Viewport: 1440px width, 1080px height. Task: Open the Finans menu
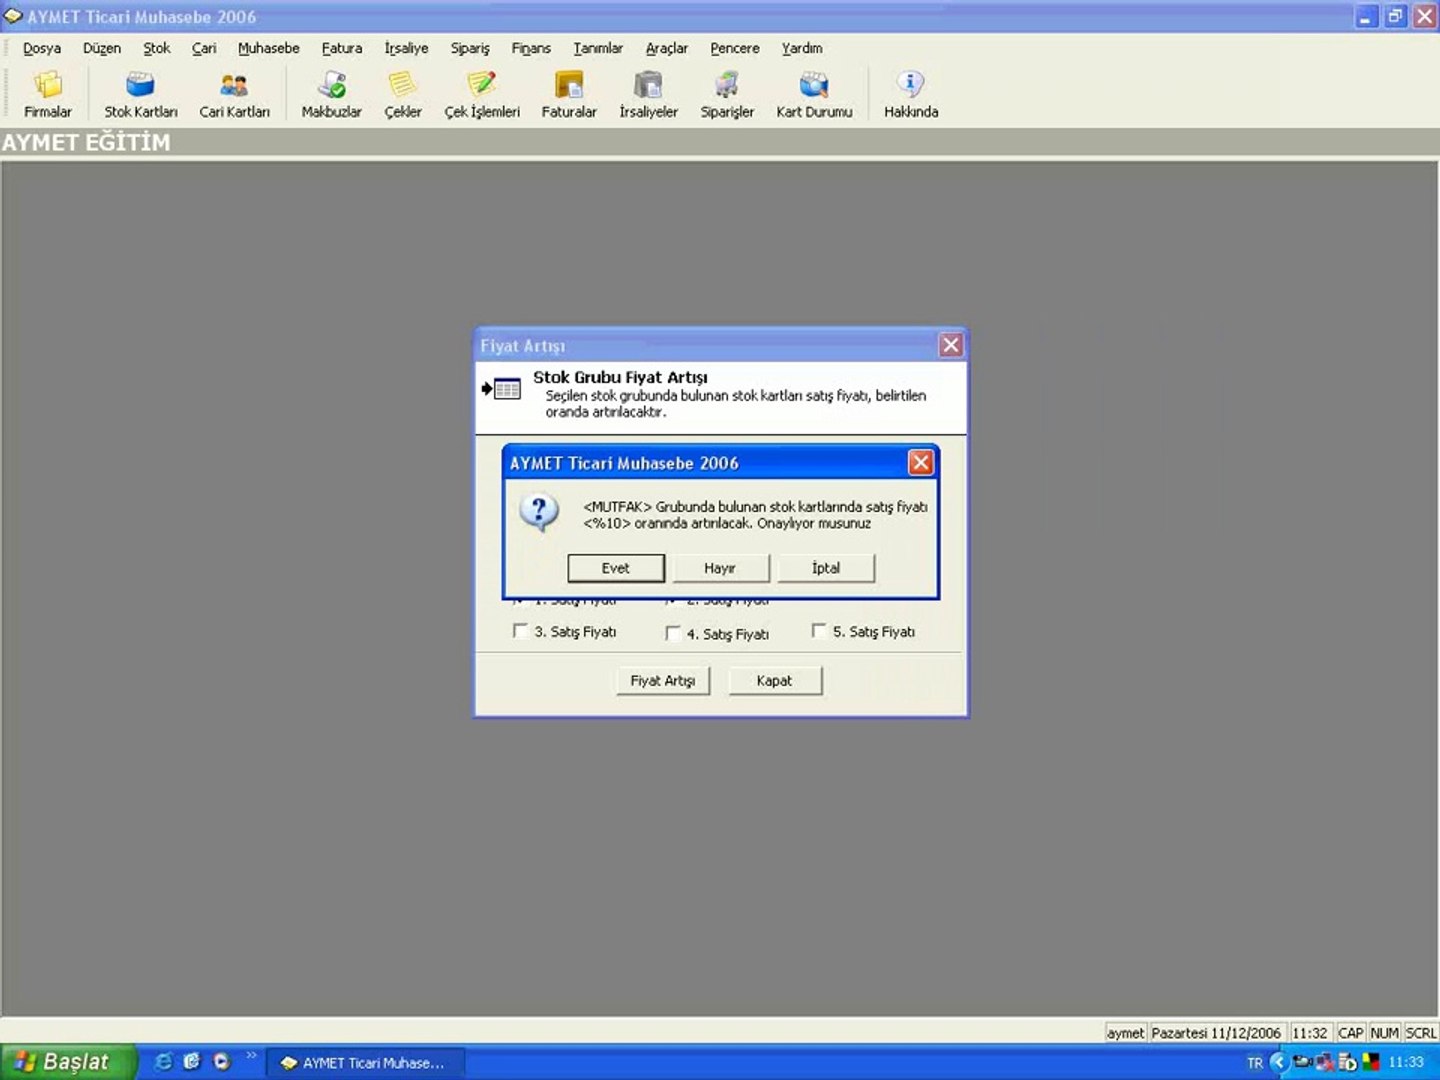click(531, 48)
